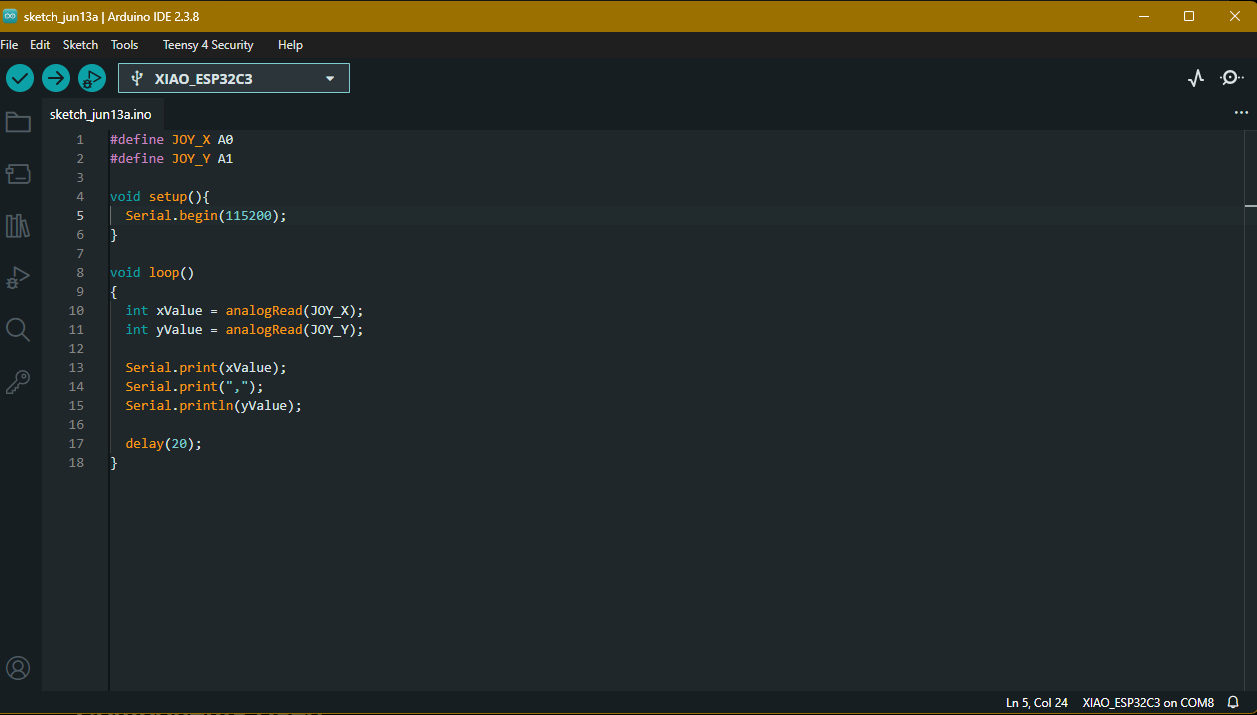
Task: Click the Serial.println(yValue) line
Action: tap(214, 406)
